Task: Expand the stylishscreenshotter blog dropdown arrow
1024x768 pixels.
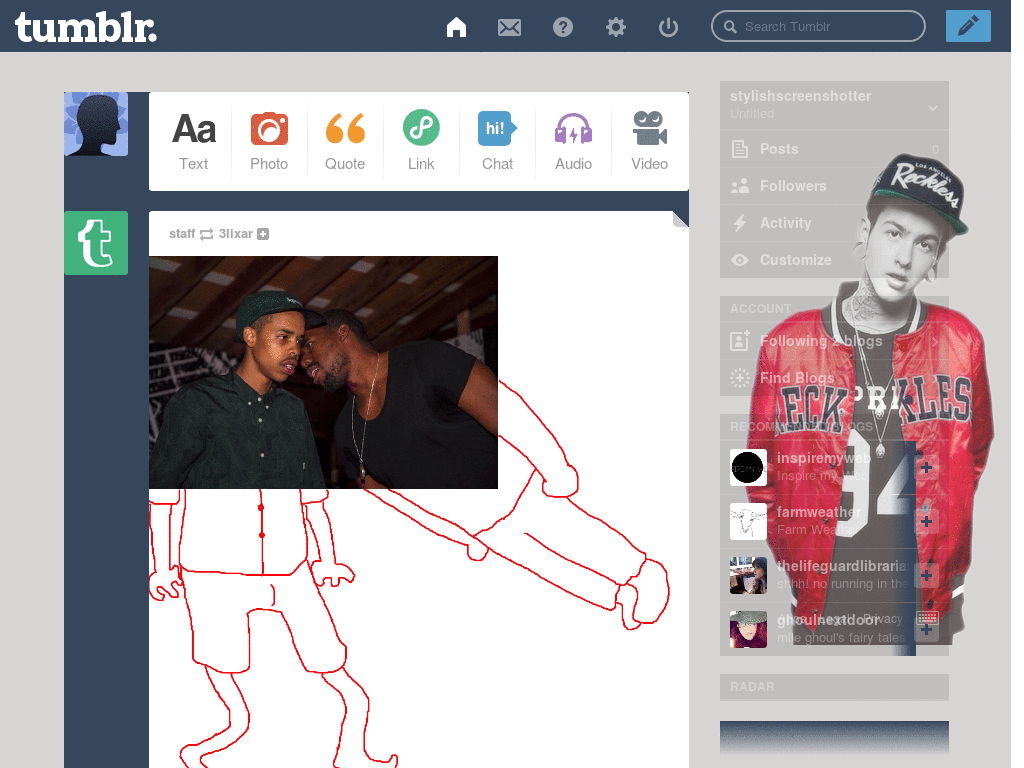Action: 933,108
